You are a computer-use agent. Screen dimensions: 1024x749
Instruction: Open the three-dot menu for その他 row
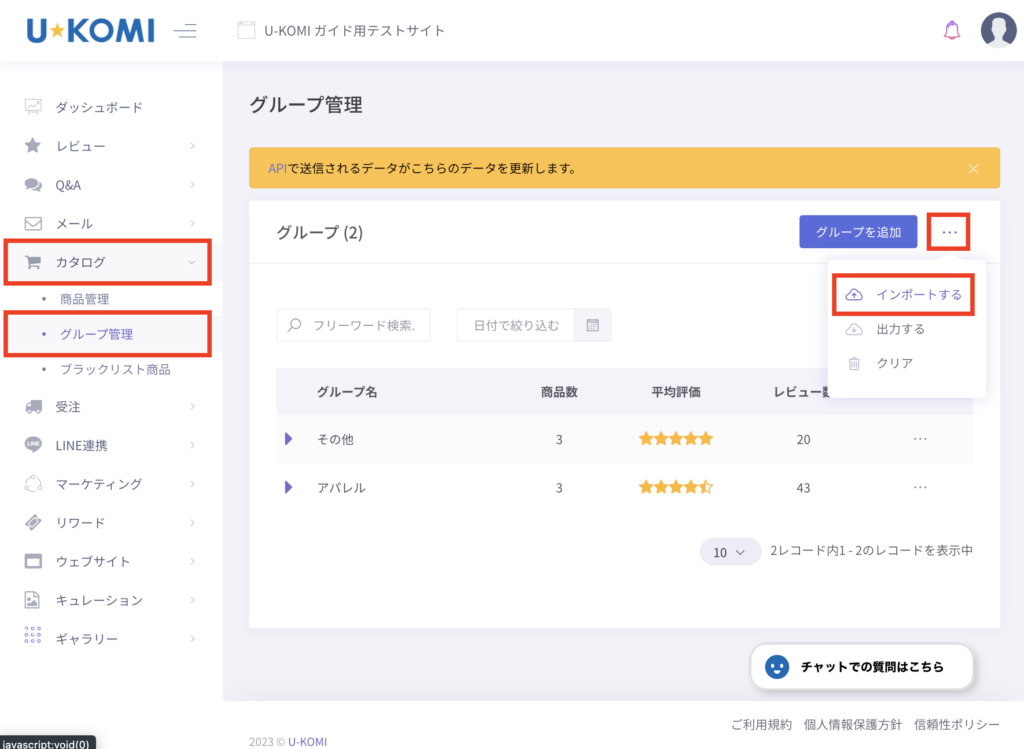click(920, 439)
